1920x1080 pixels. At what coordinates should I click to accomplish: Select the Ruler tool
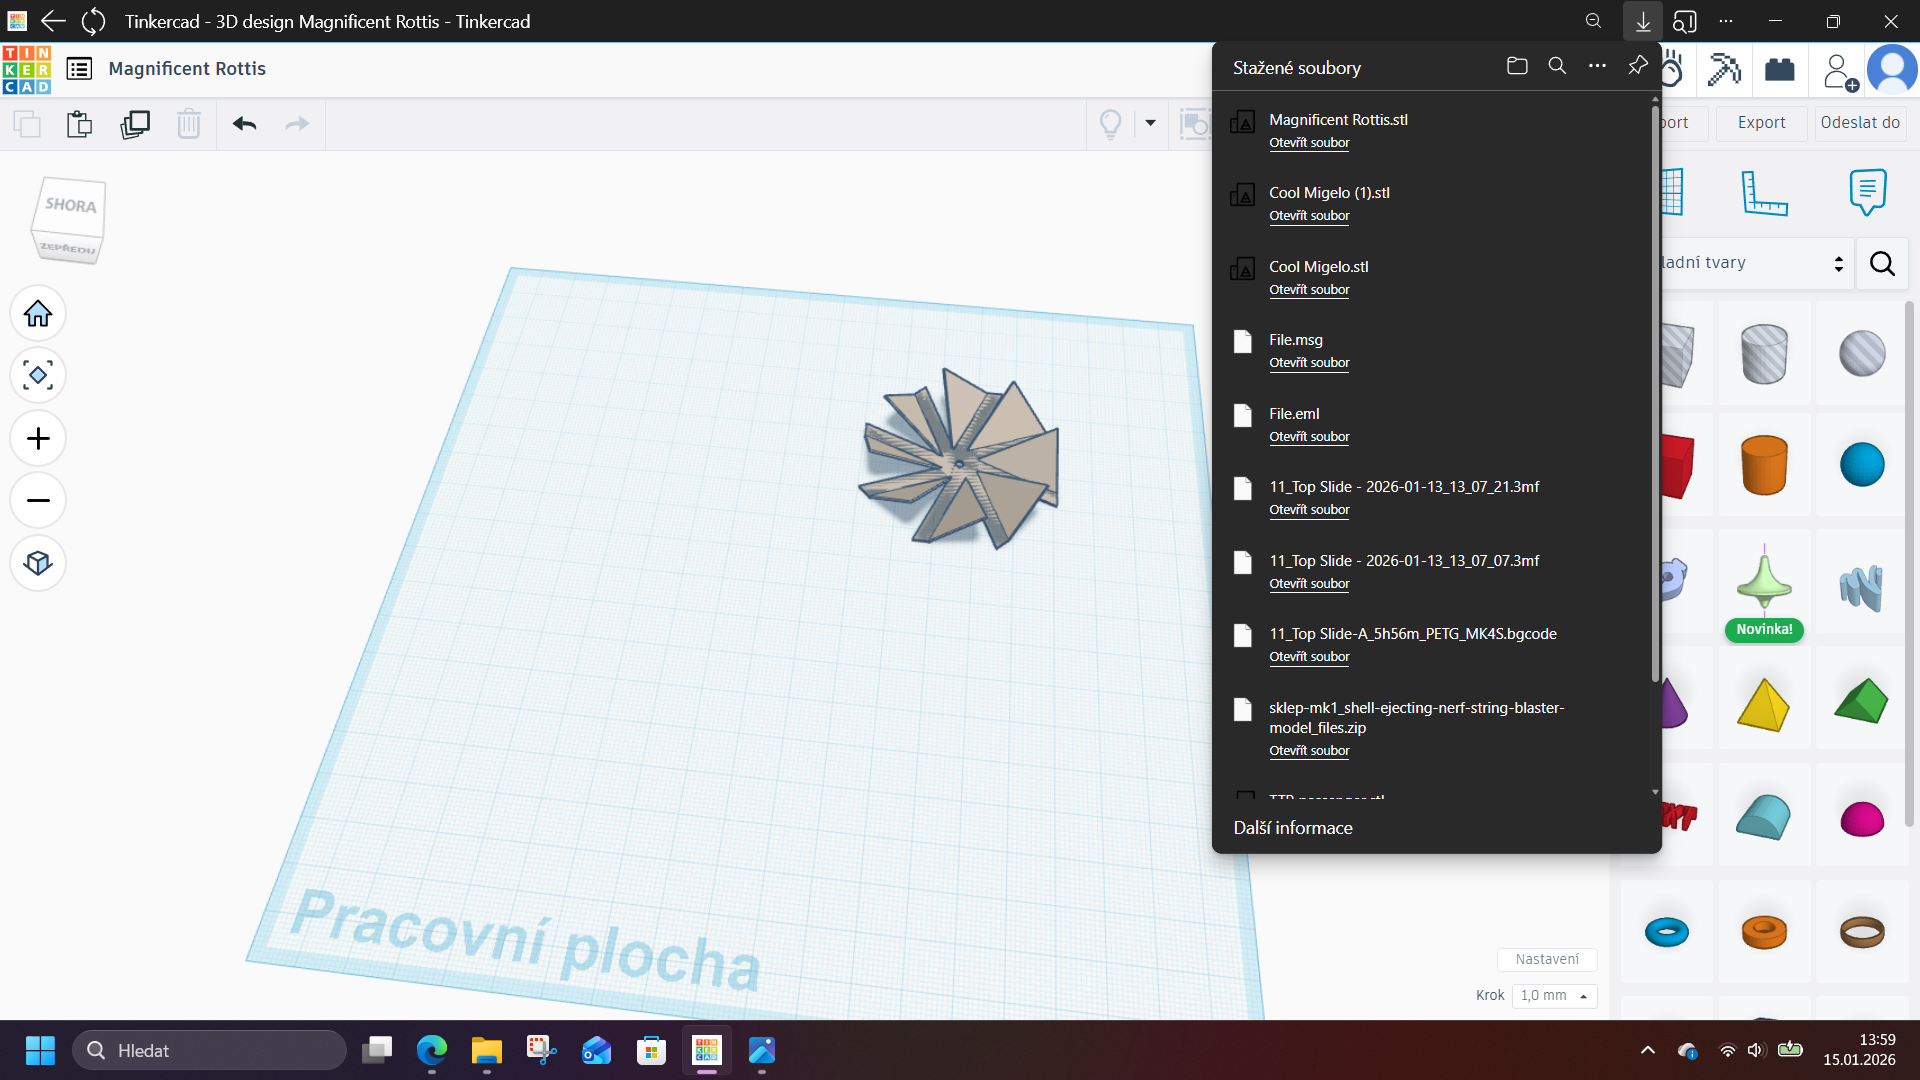(1765, 192)
